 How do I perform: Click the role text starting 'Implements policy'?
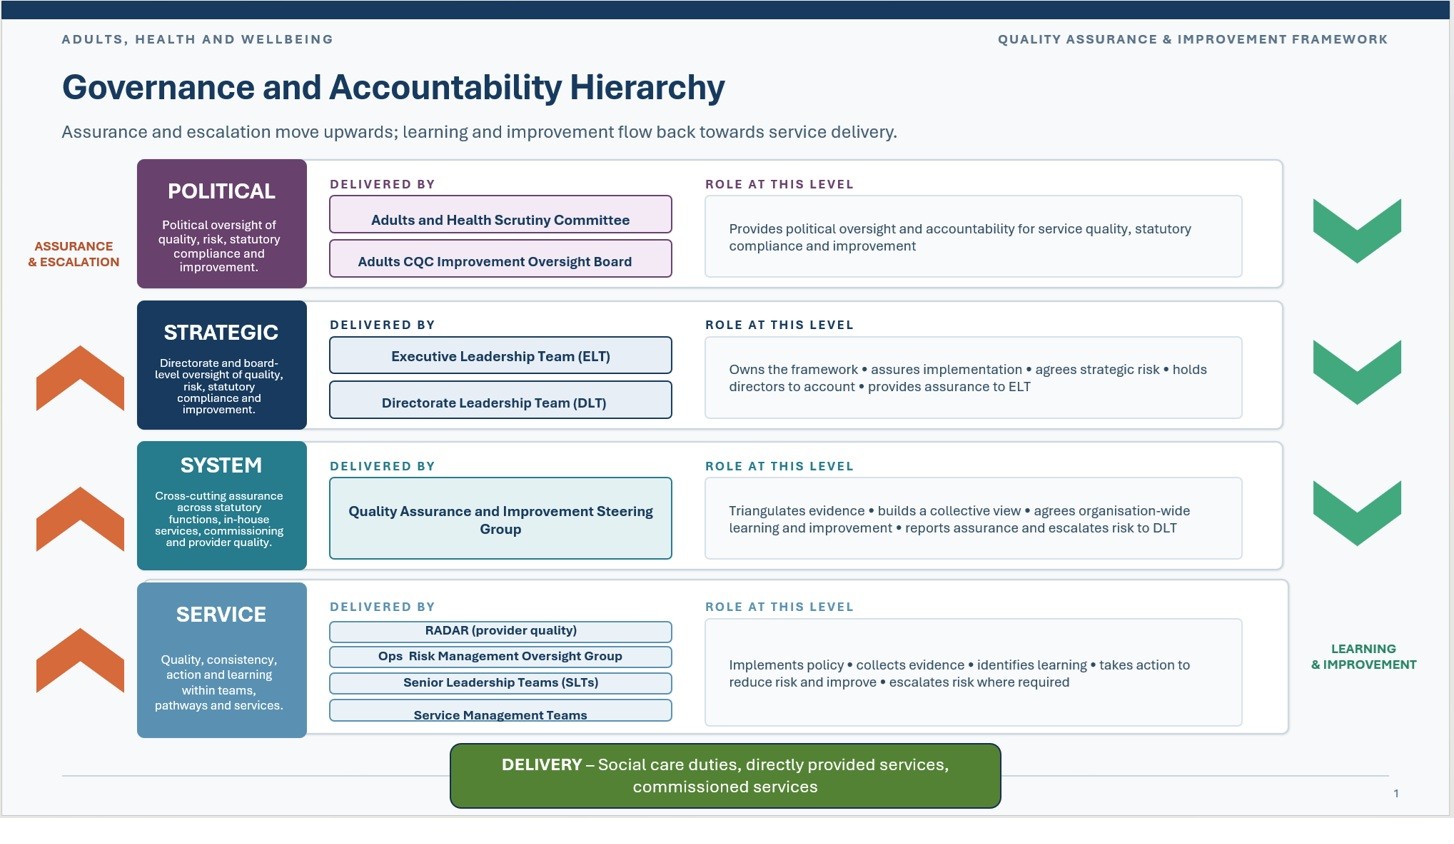point(959,673)
